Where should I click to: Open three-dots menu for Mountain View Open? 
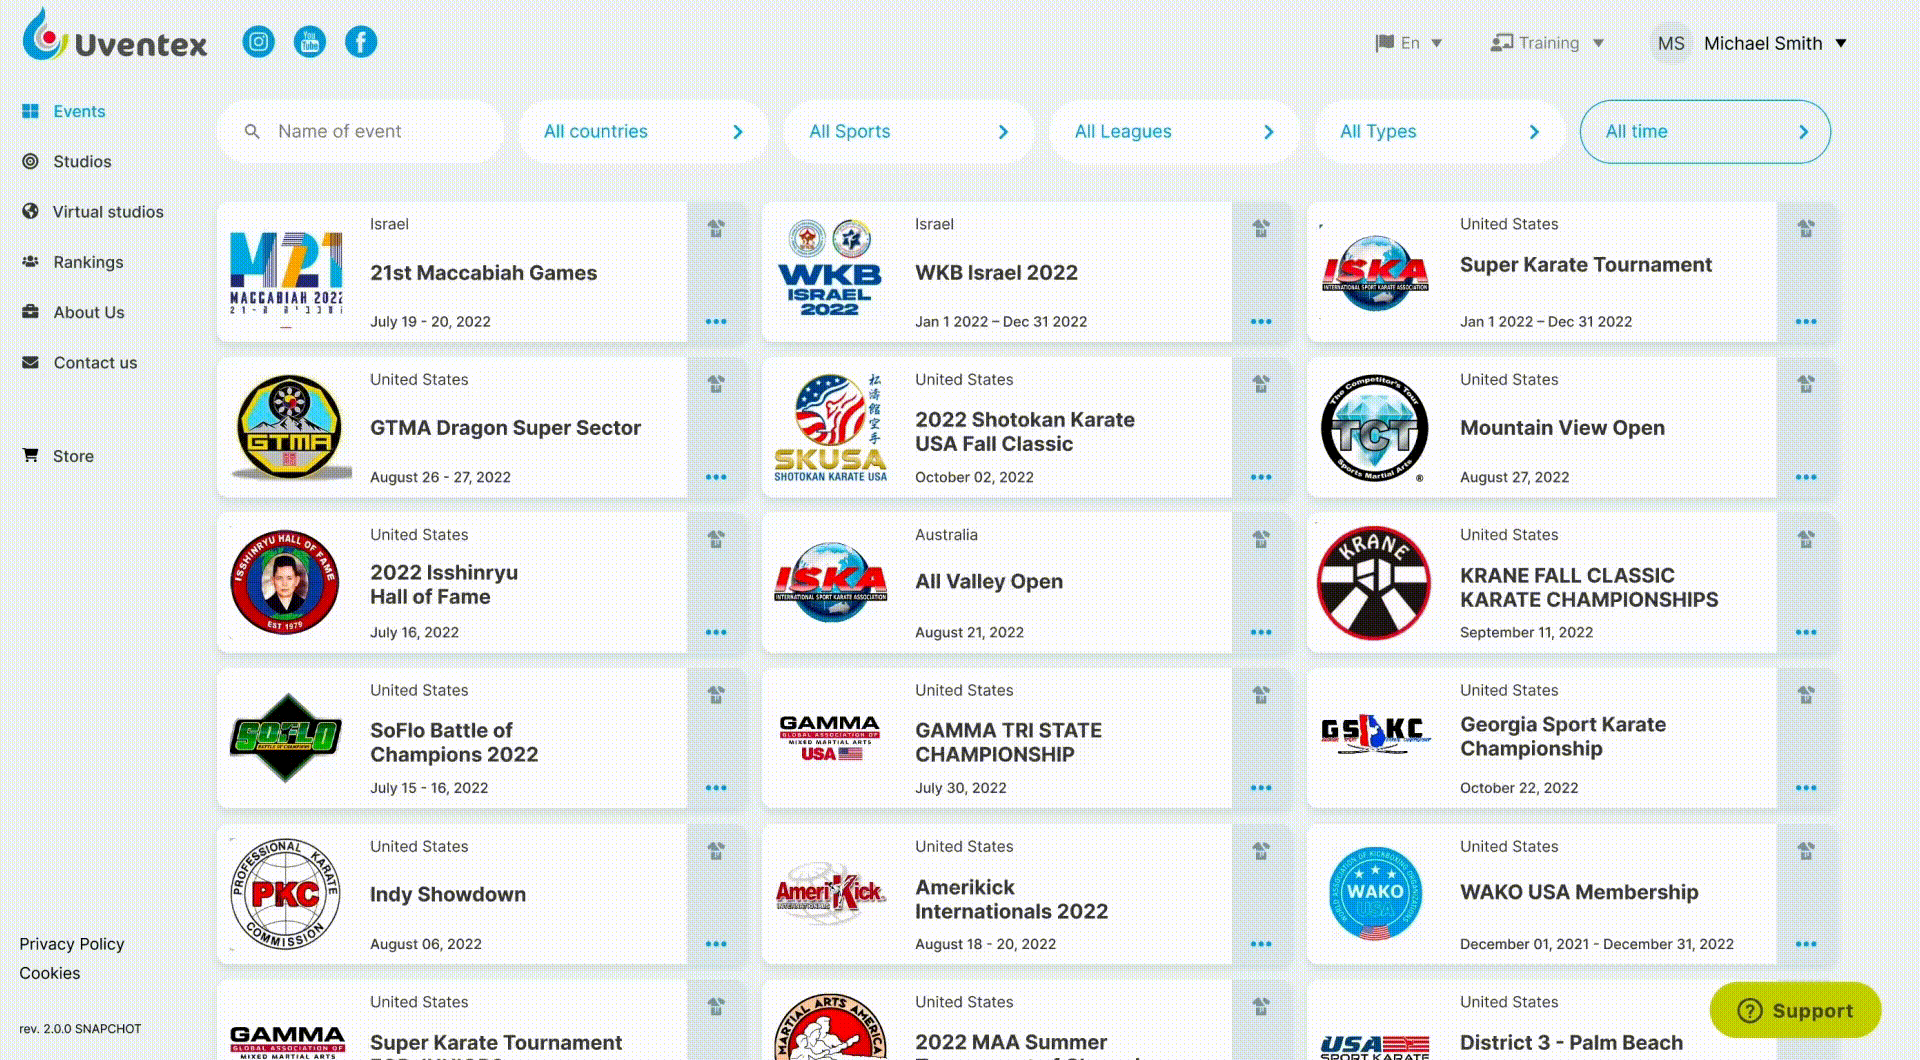tap(1806, 477)
